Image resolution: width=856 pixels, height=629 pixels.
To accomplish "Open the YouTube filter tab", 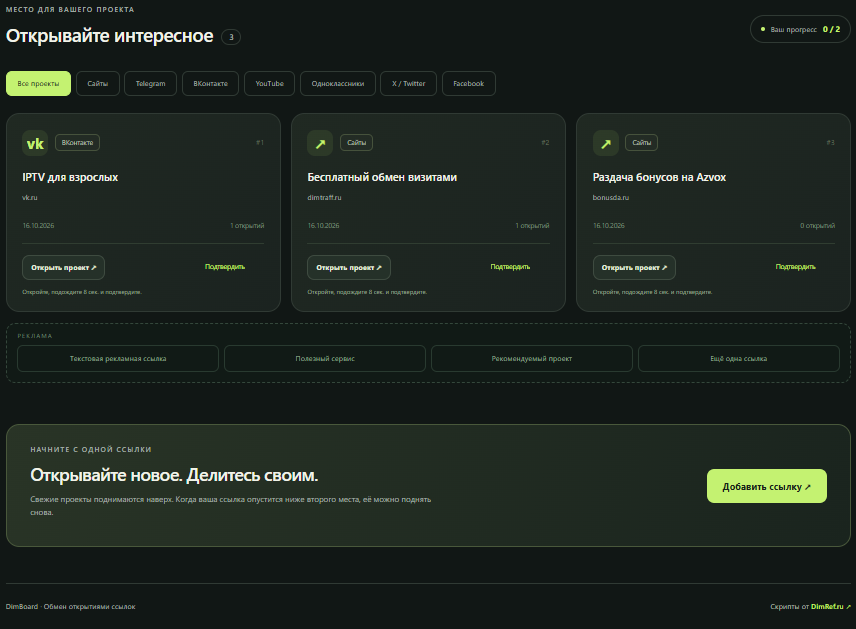I will pos(270,84).
